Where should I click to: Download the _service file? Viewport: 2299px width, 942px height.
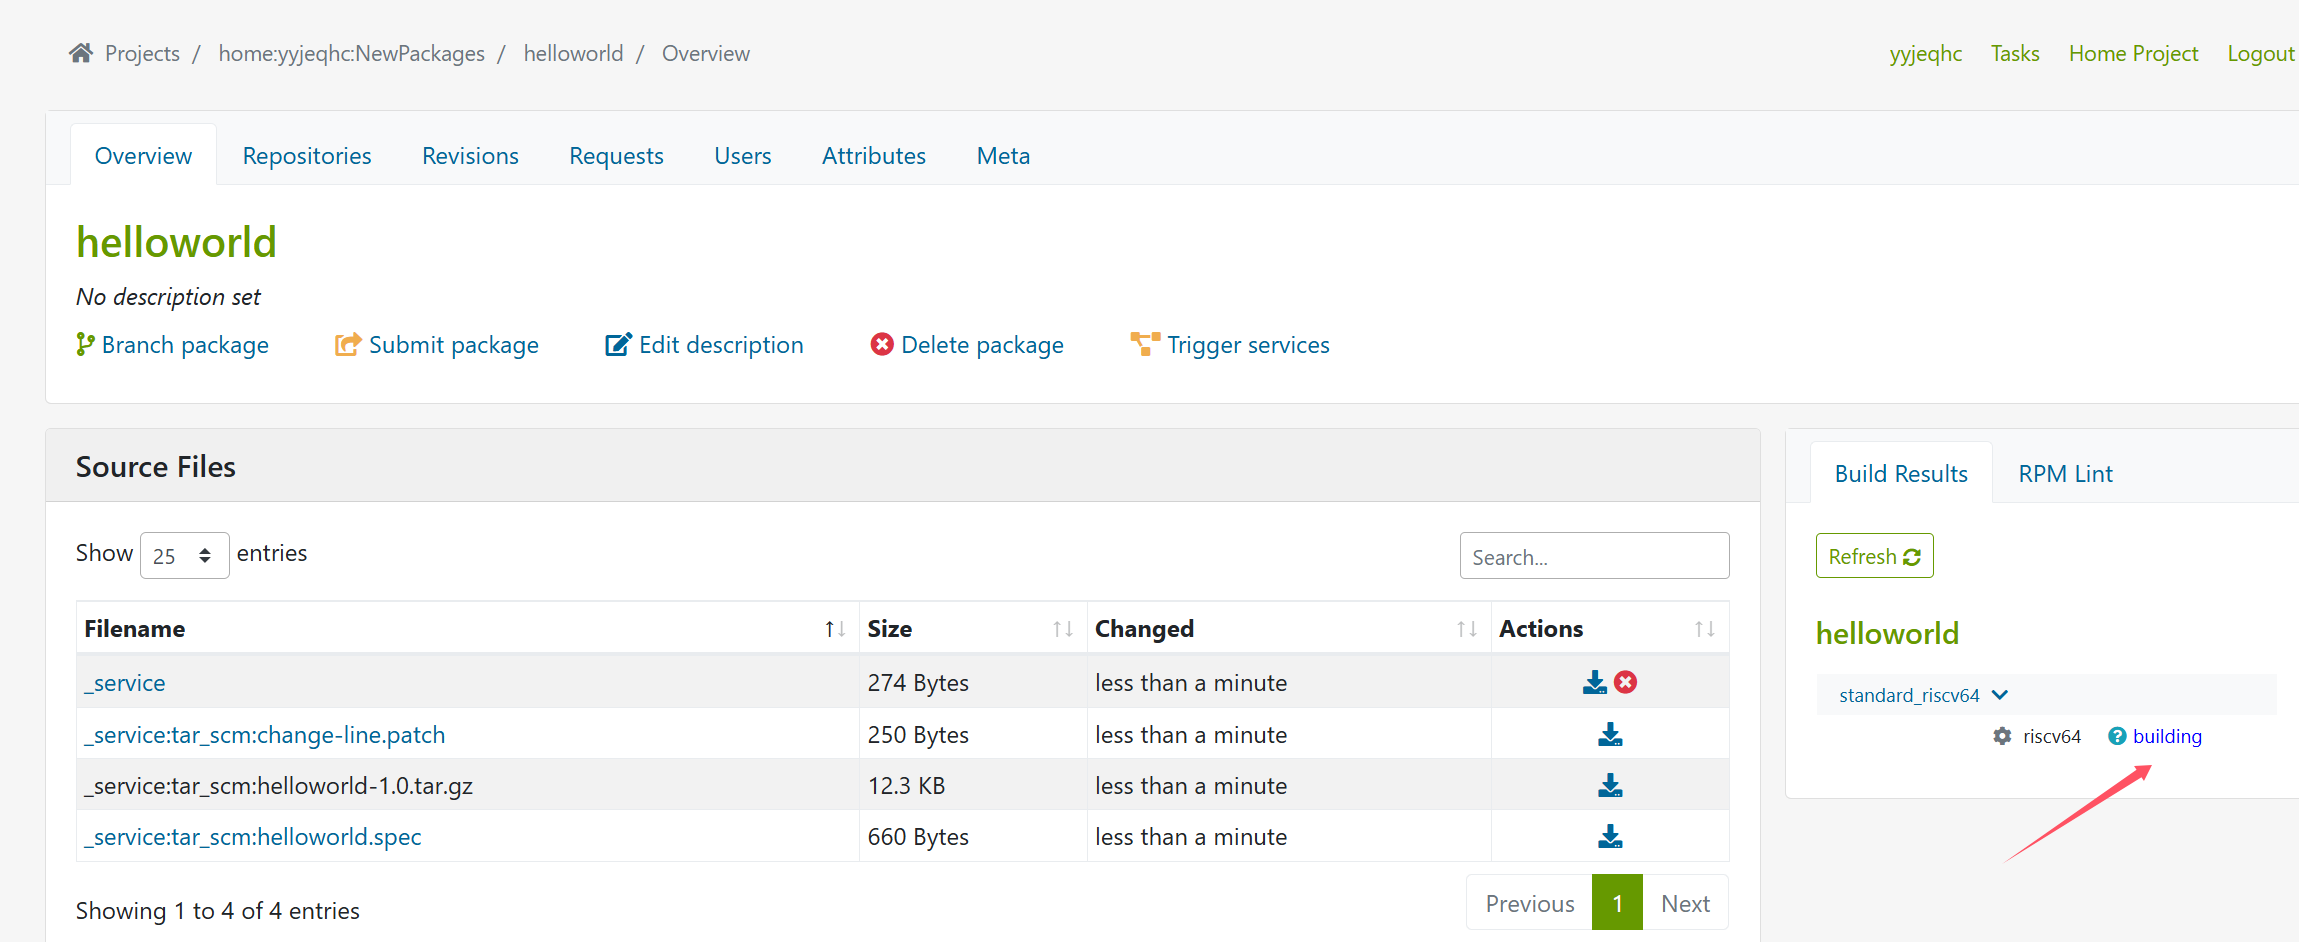(x=1594, y=682)
